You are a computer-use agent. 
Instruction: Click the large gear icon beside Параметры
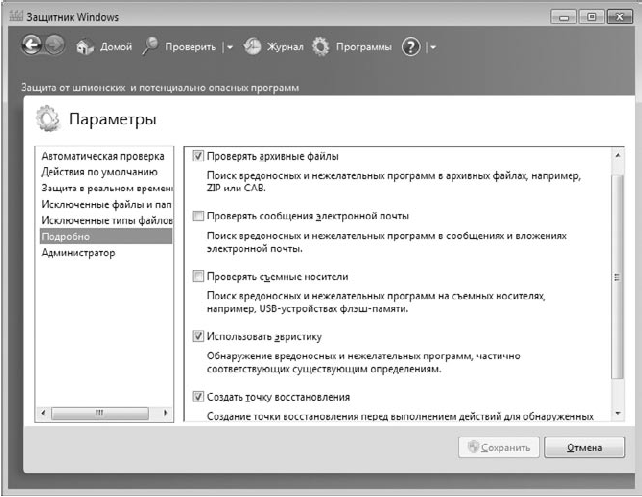point(48,118)
